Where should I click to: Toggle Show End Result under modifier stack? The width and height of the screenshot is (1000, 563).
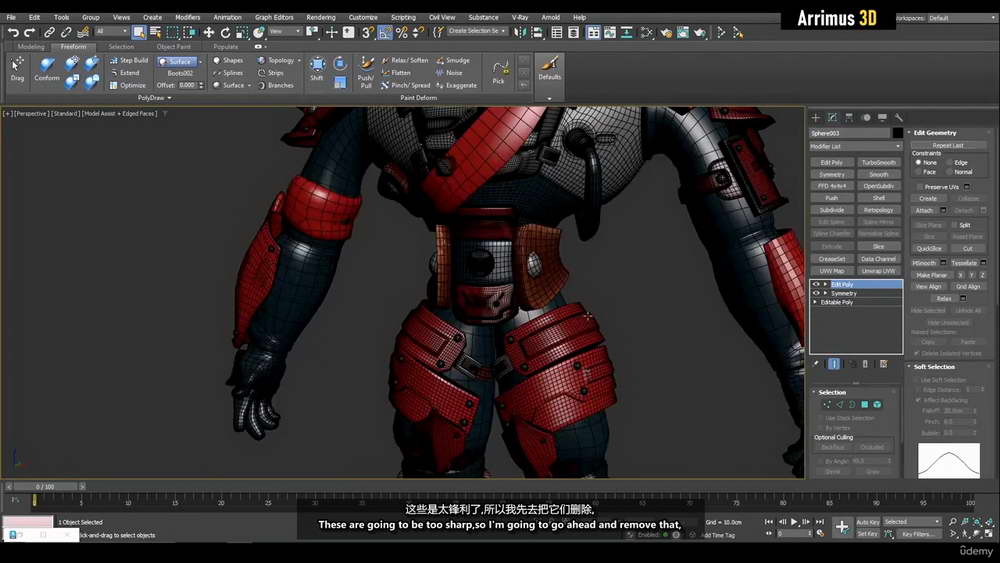pos(834,363)
